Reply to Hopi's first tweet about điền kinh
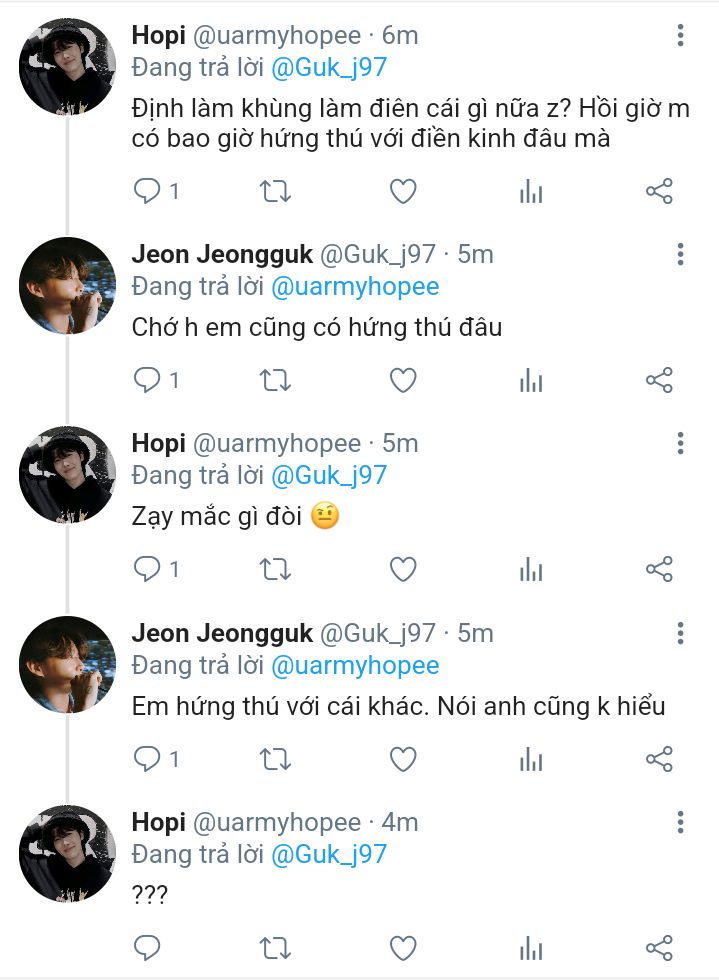 point(147,191)
